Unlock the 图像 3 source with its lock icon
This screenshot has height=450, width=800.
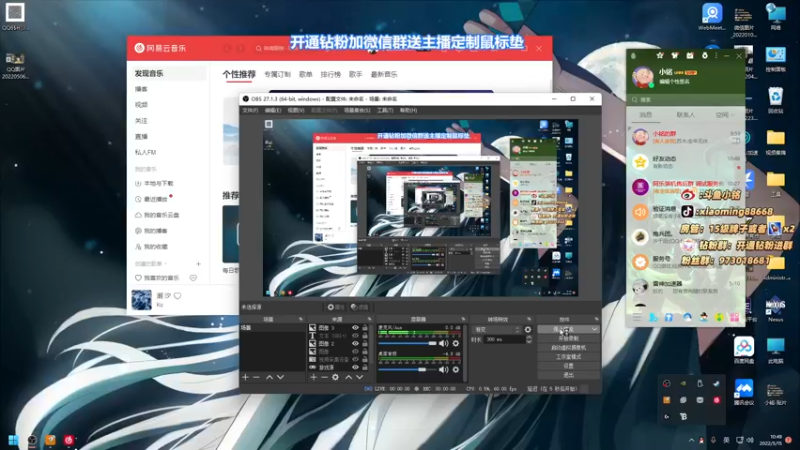point(365,328)
